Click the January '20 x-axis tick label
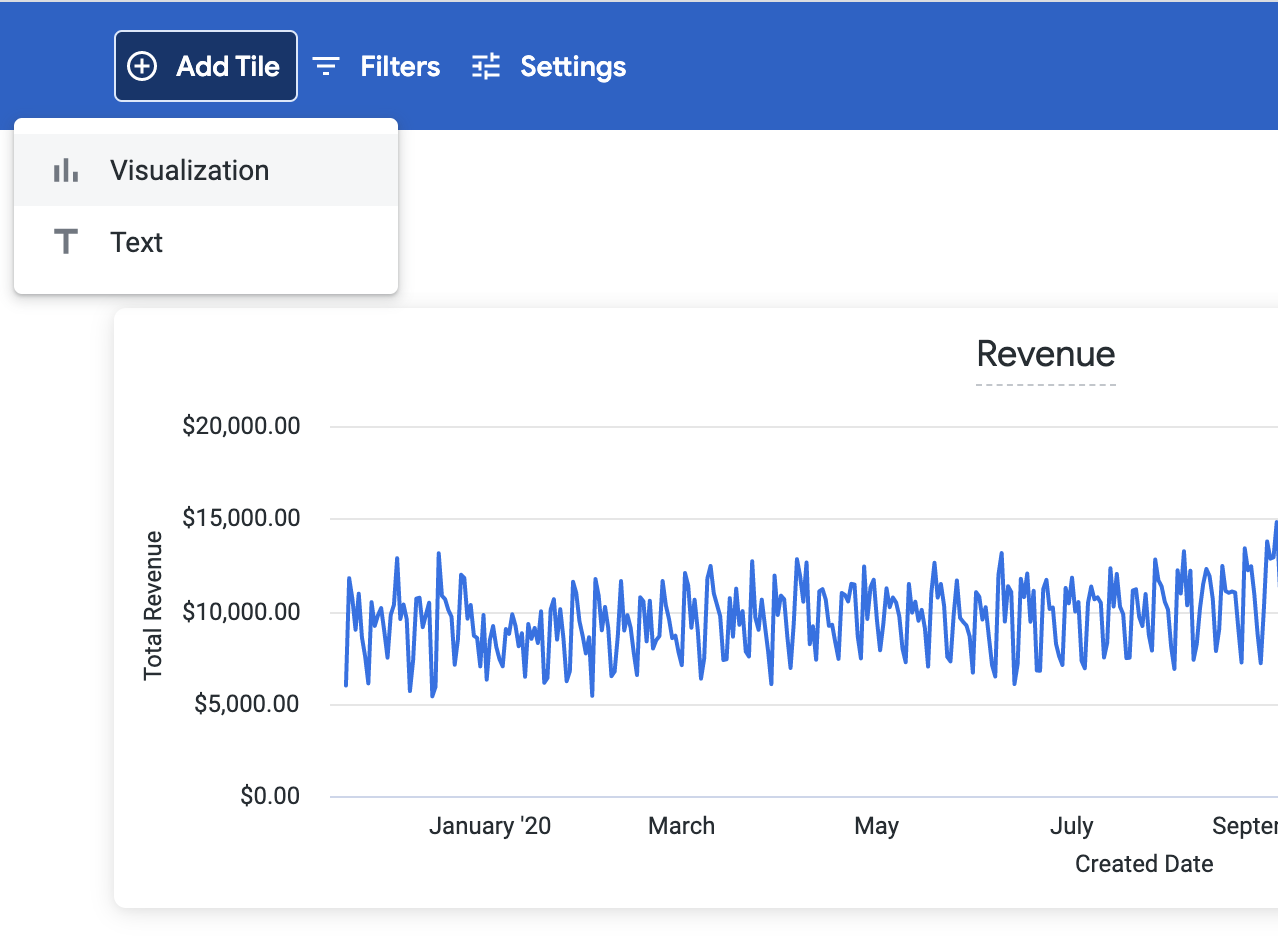Screen dimensions: 1278x940 coord(490,826)
